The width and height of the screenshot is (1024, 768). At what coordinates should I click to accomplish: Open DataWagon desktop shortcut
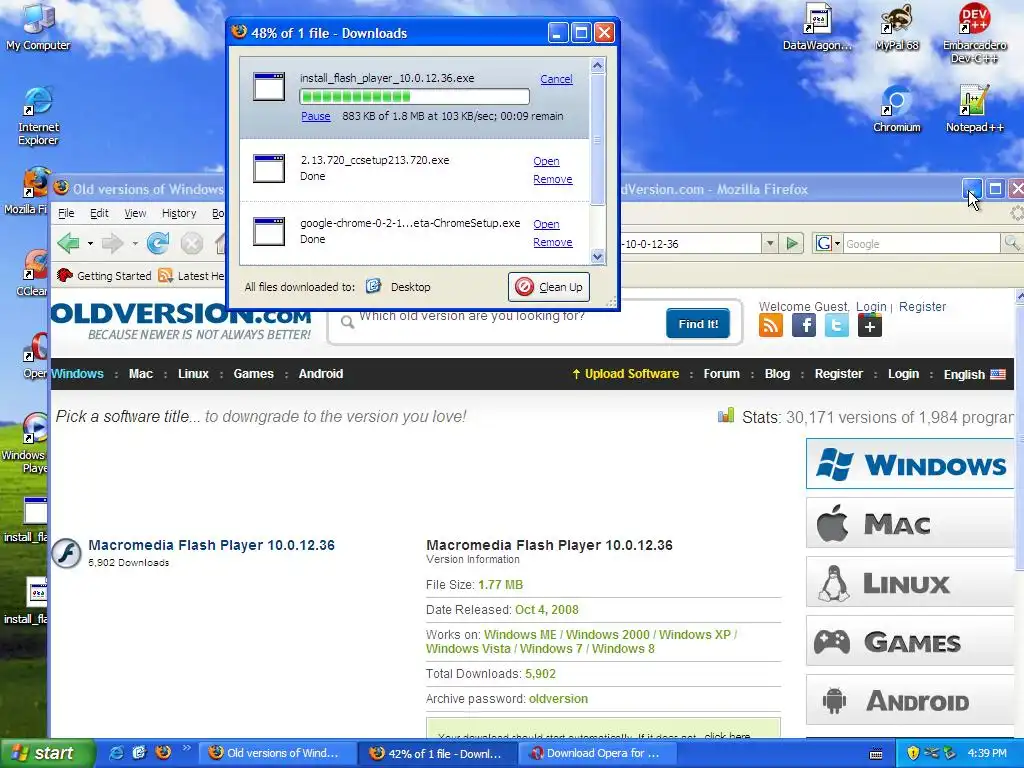[817, 27]
